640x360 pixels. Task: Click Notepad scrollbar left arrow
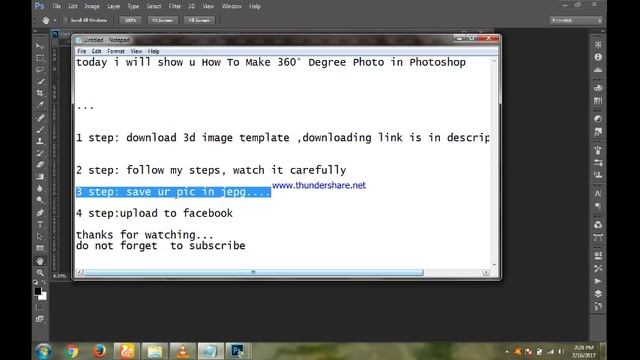coord(80,272)
